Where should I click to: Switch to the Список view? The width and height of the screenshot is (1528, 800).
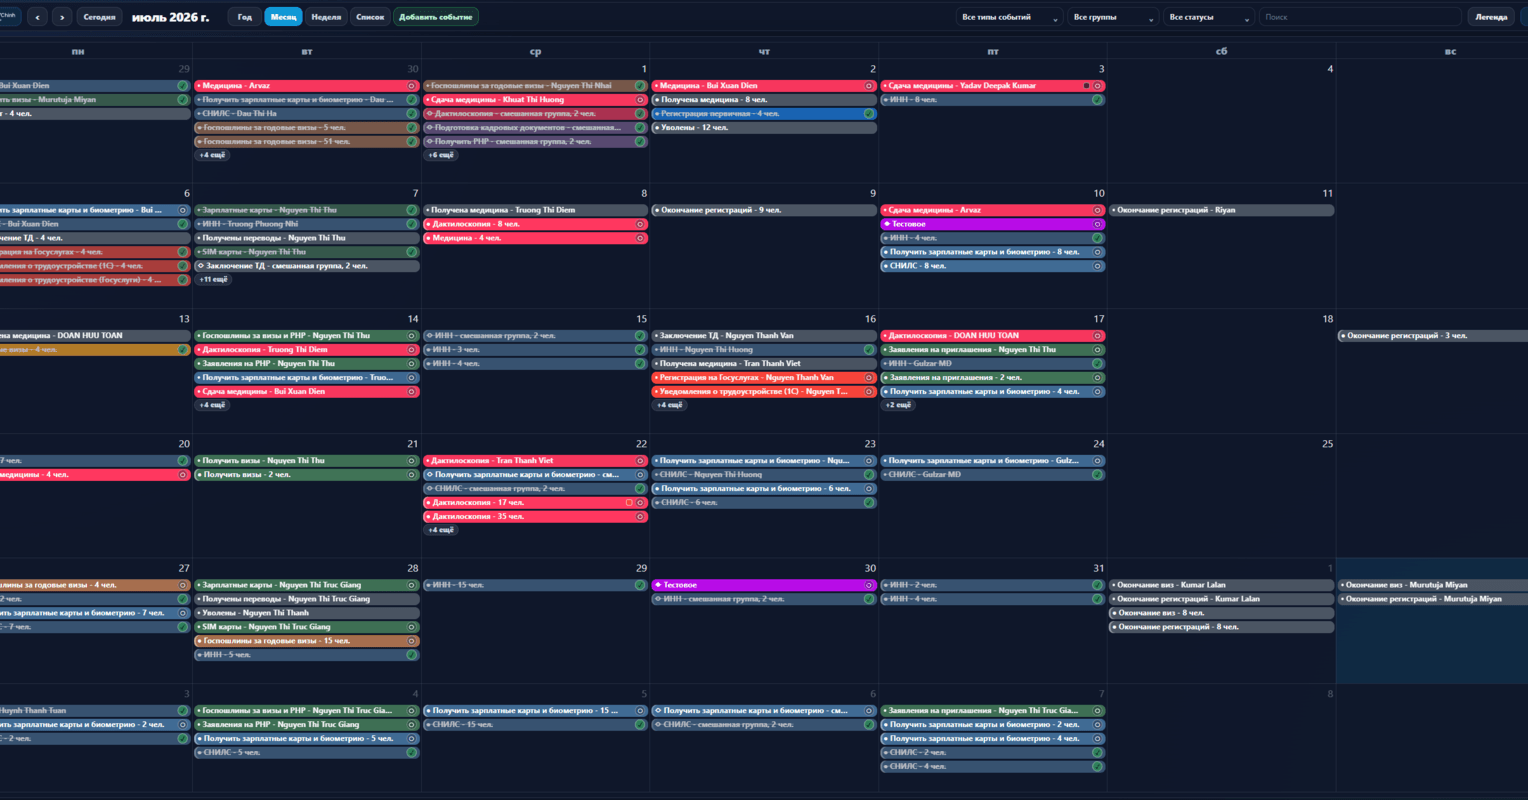(370, 17)
